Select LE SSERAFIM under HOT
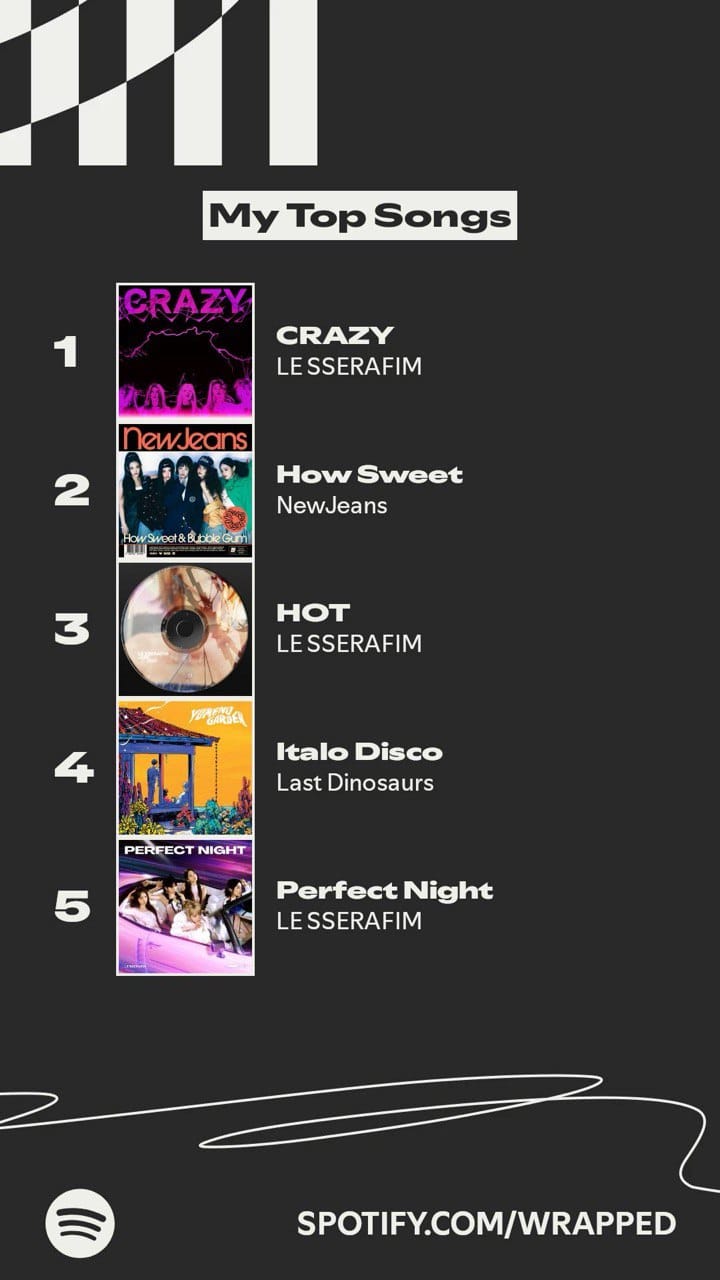 349,643
